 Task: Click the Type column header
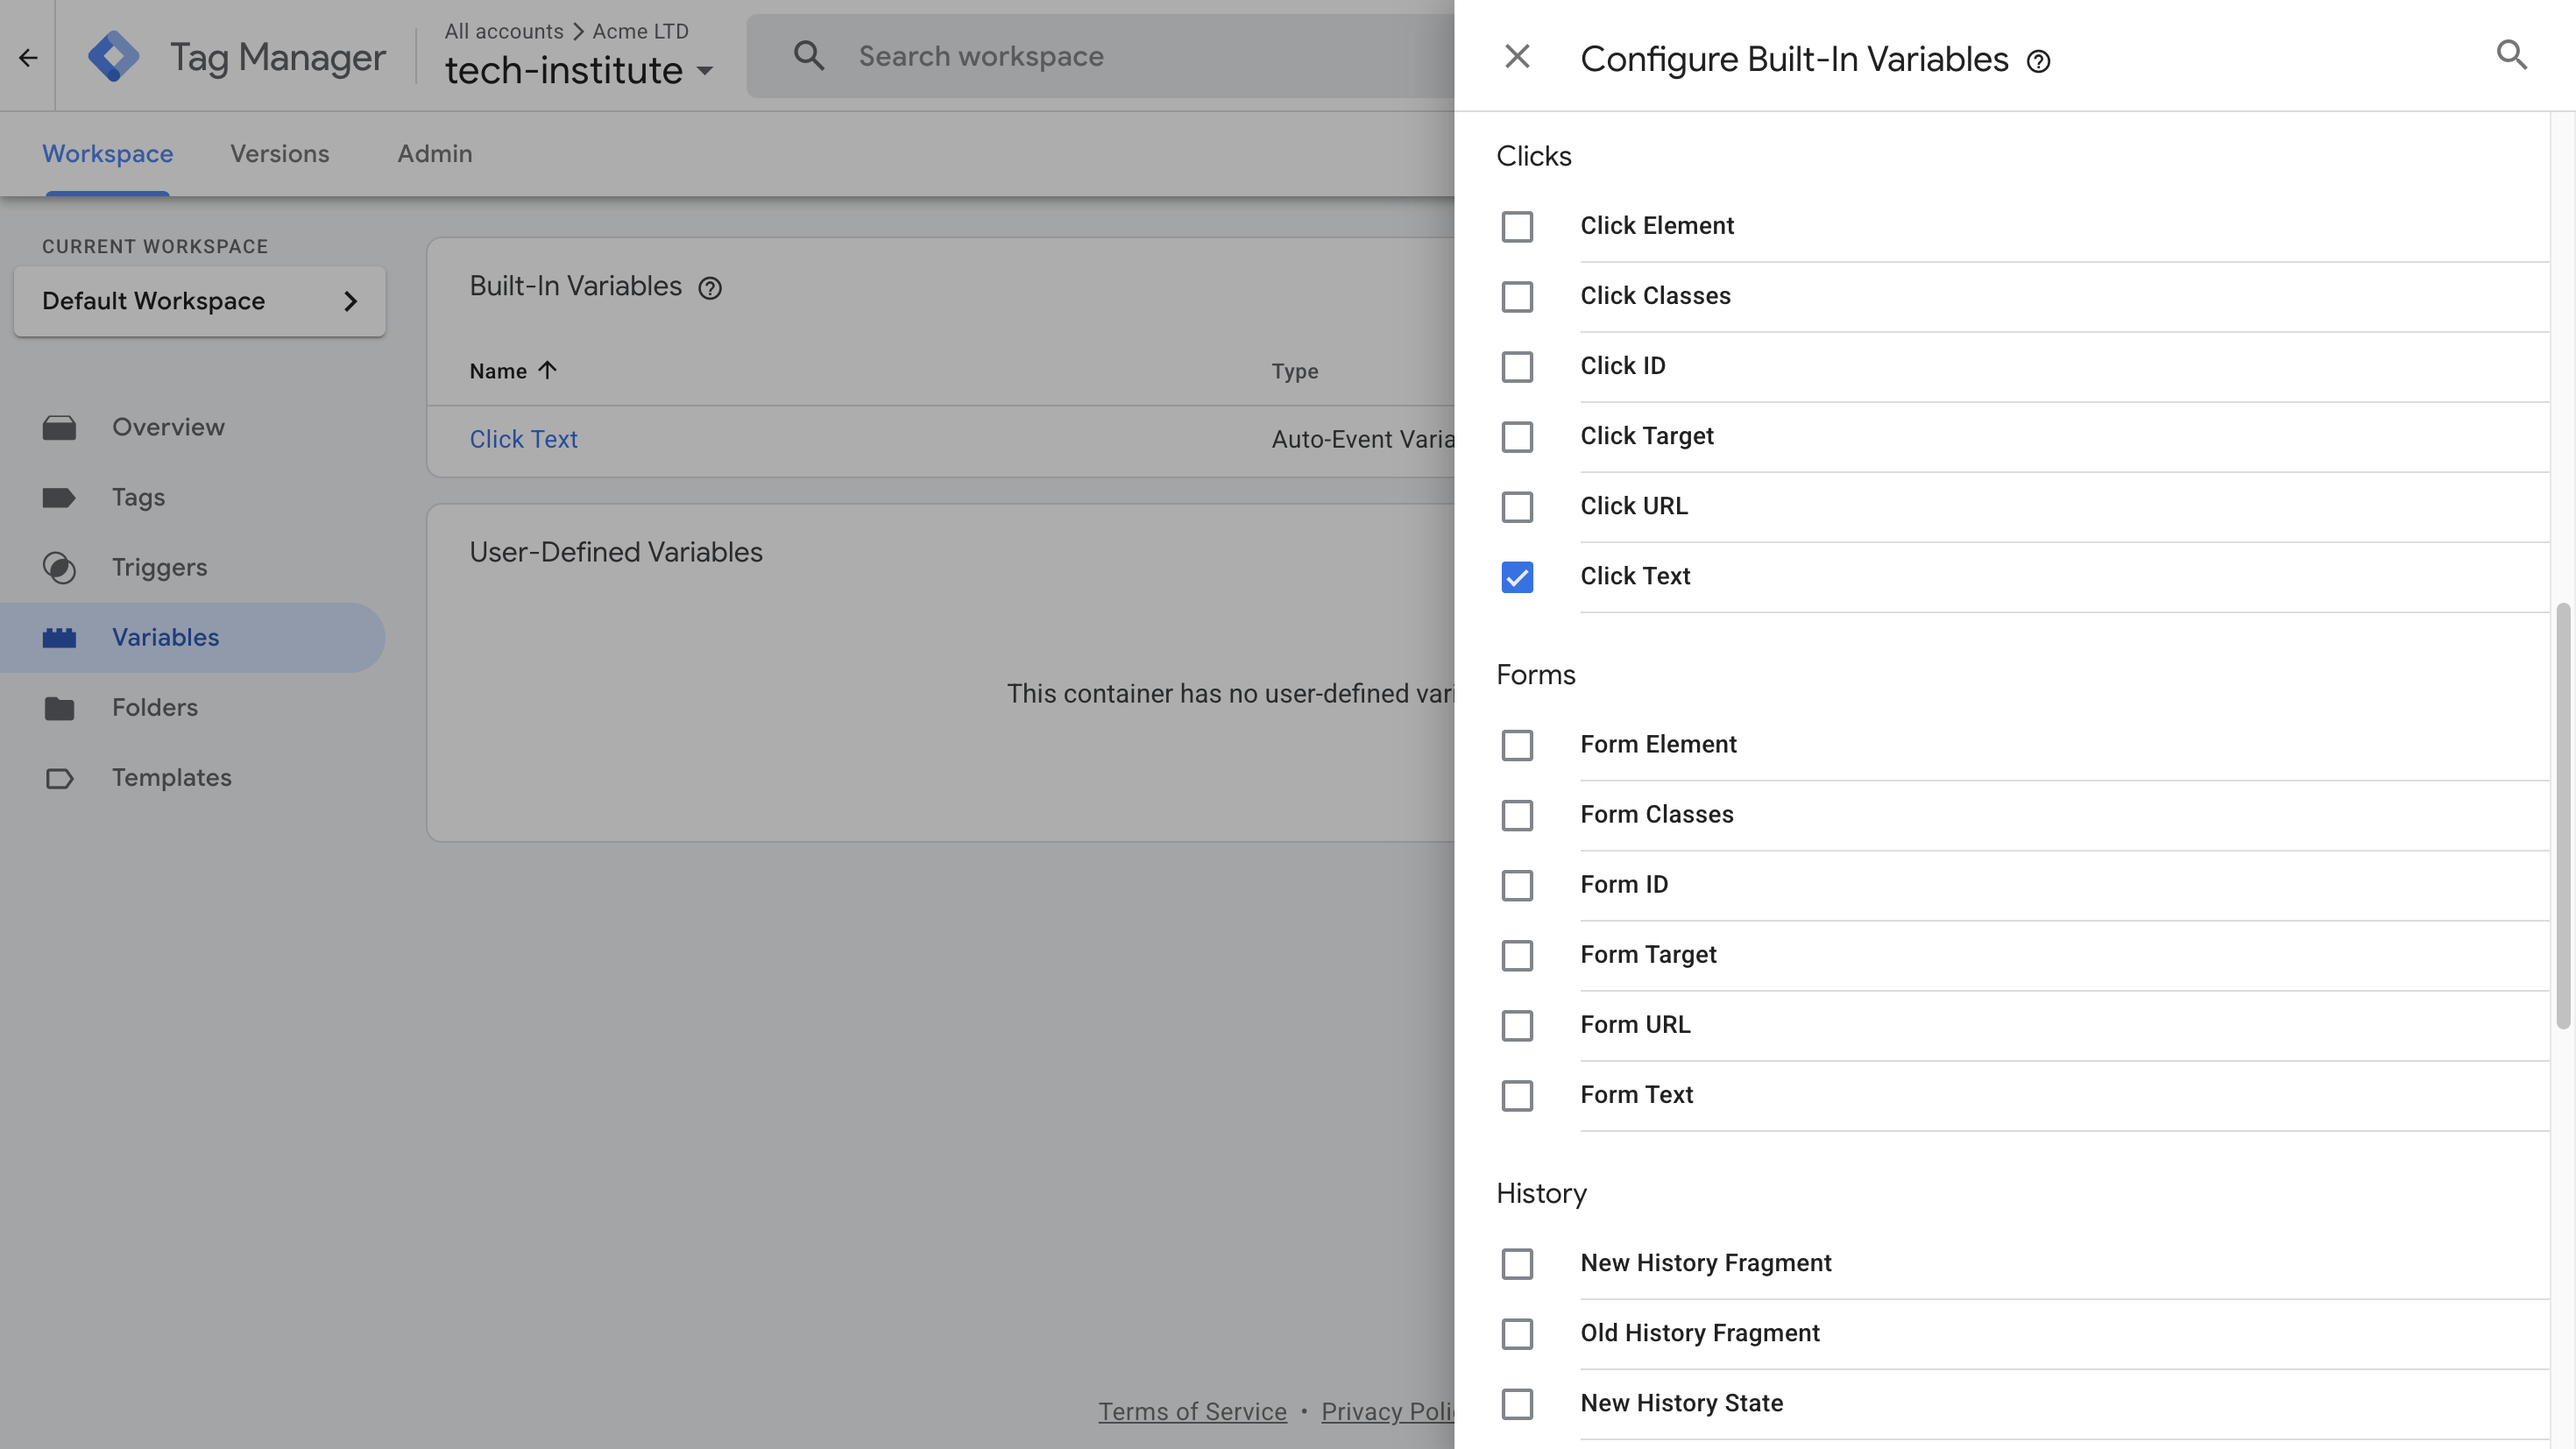click(1295, 371)
